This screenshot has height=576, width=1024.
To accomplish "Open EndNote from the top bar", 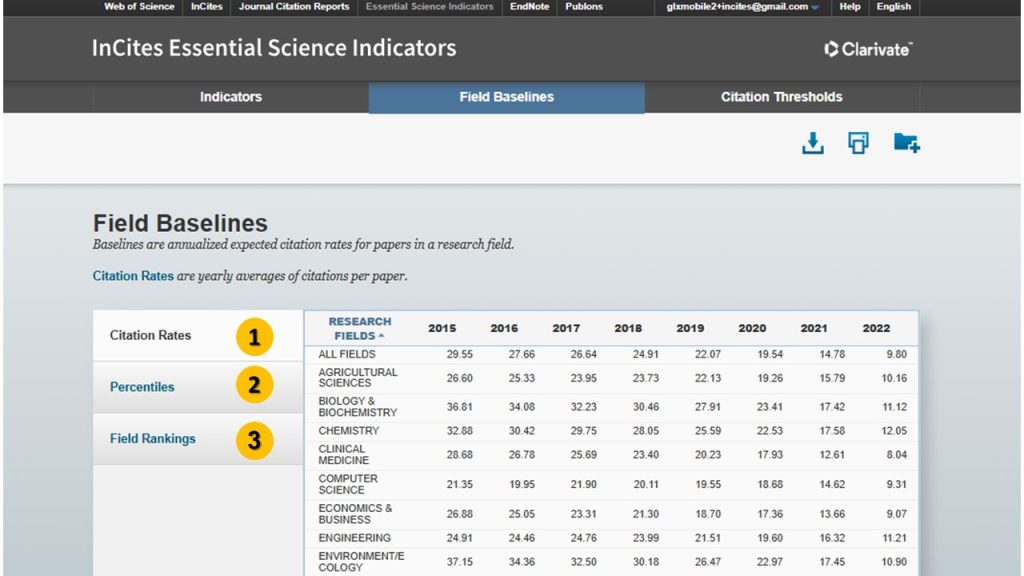I will click(530, 7).
